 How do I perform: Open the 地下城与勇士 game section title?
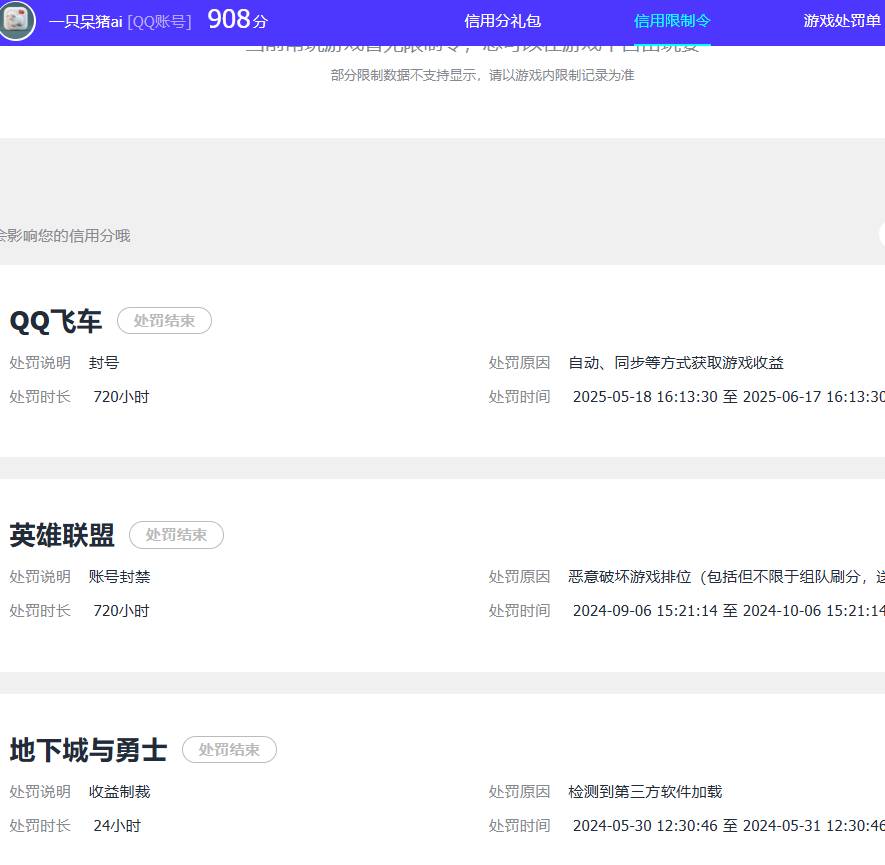point(87,749)
